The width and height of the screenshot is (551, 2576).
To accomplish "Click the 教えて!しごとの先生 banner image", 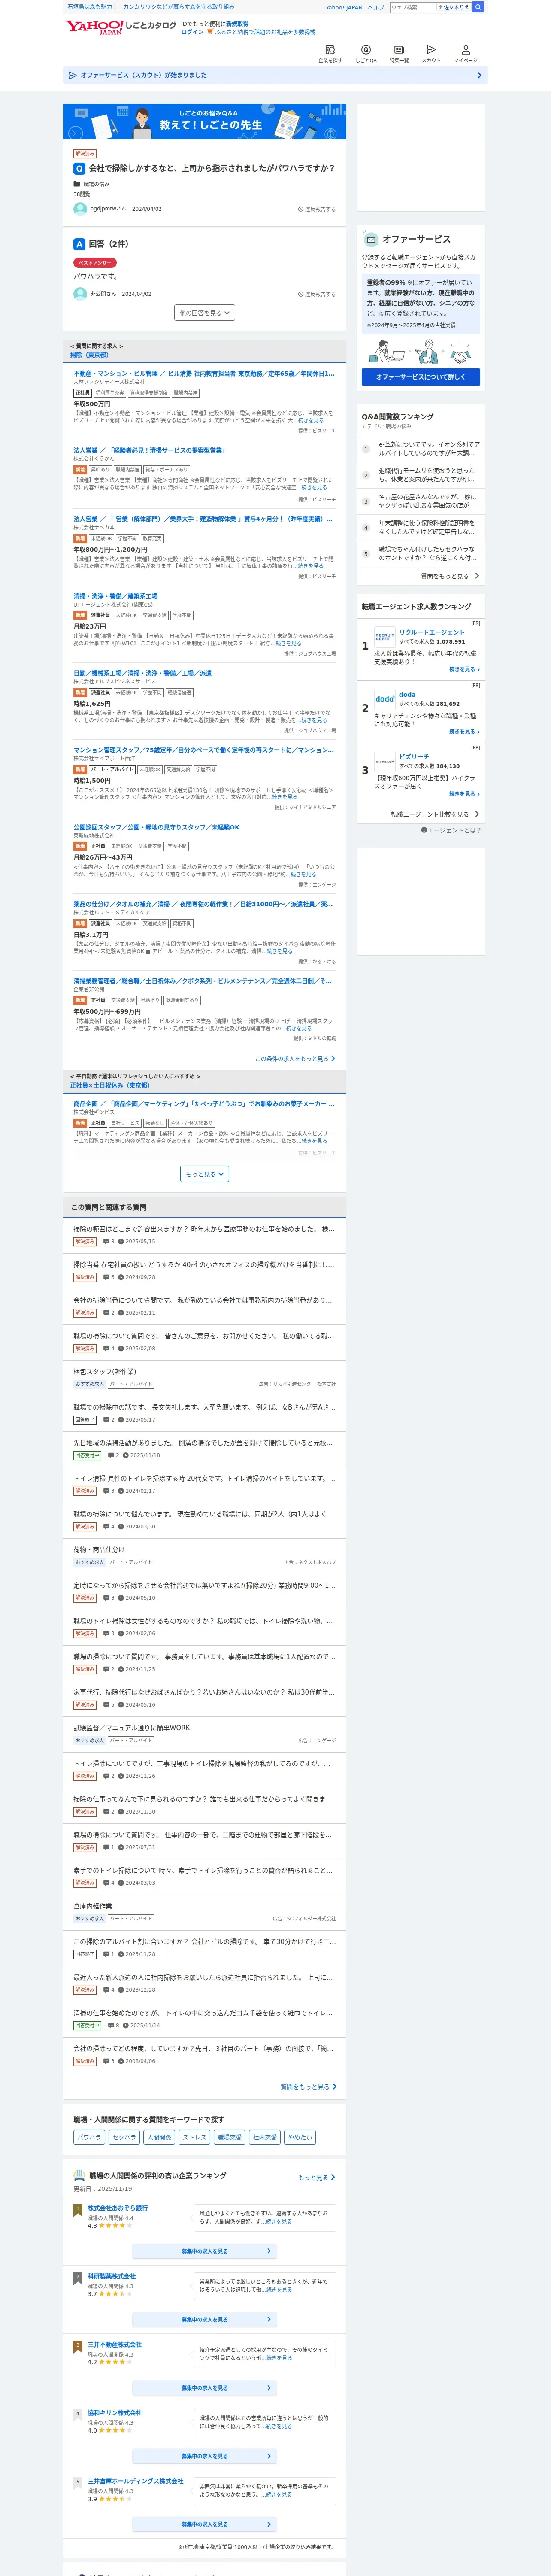I will click(204, 122).
